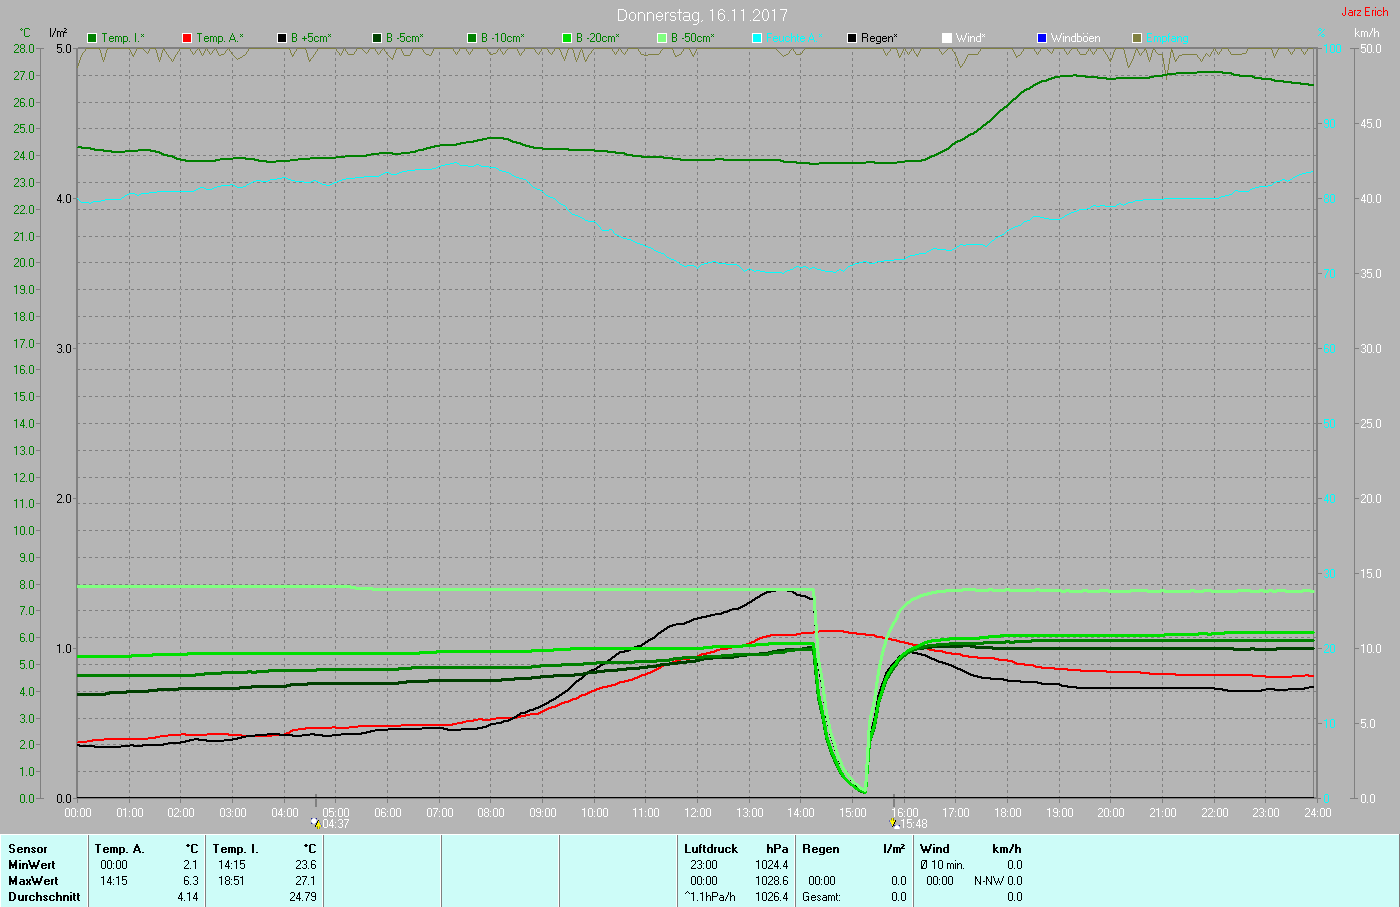This screenshot has height=907, width=1400.
Task: Click the cyan humidity legend square
Action: [x=757, y=38]
